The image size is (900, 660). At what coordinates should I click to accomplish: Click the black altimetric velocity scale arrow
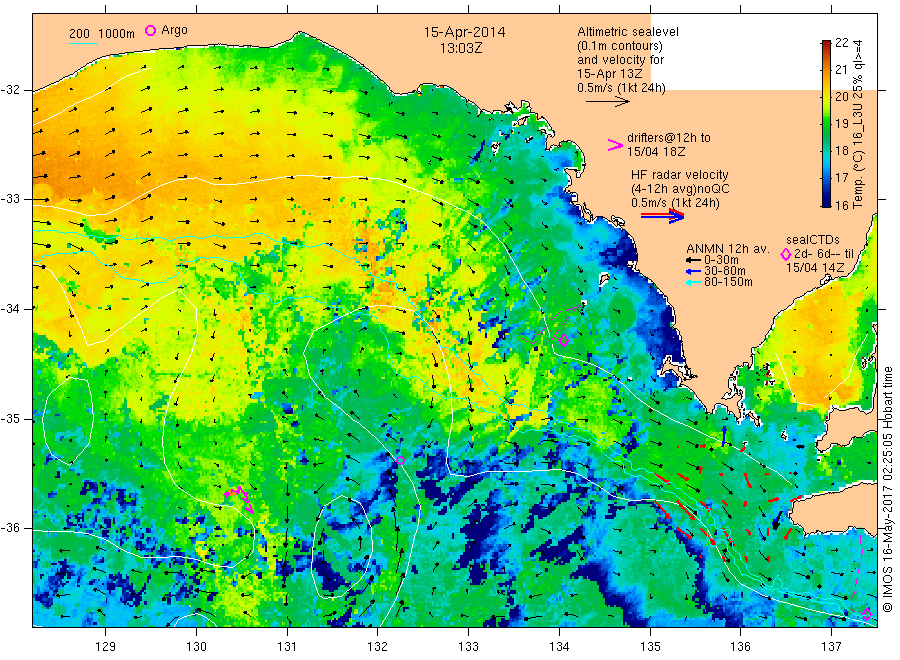pyautogui.click(x=607, y=102)
